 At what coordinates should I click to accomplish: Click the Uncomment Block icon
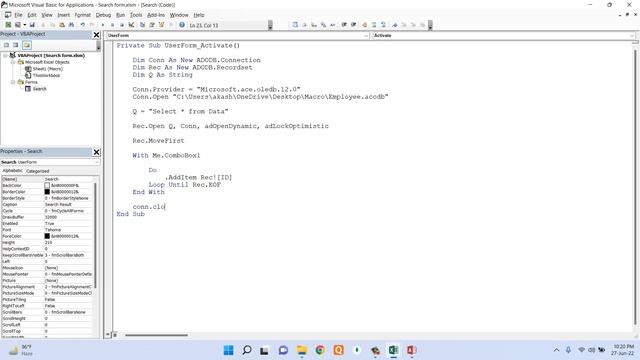(x=383, y=25)
